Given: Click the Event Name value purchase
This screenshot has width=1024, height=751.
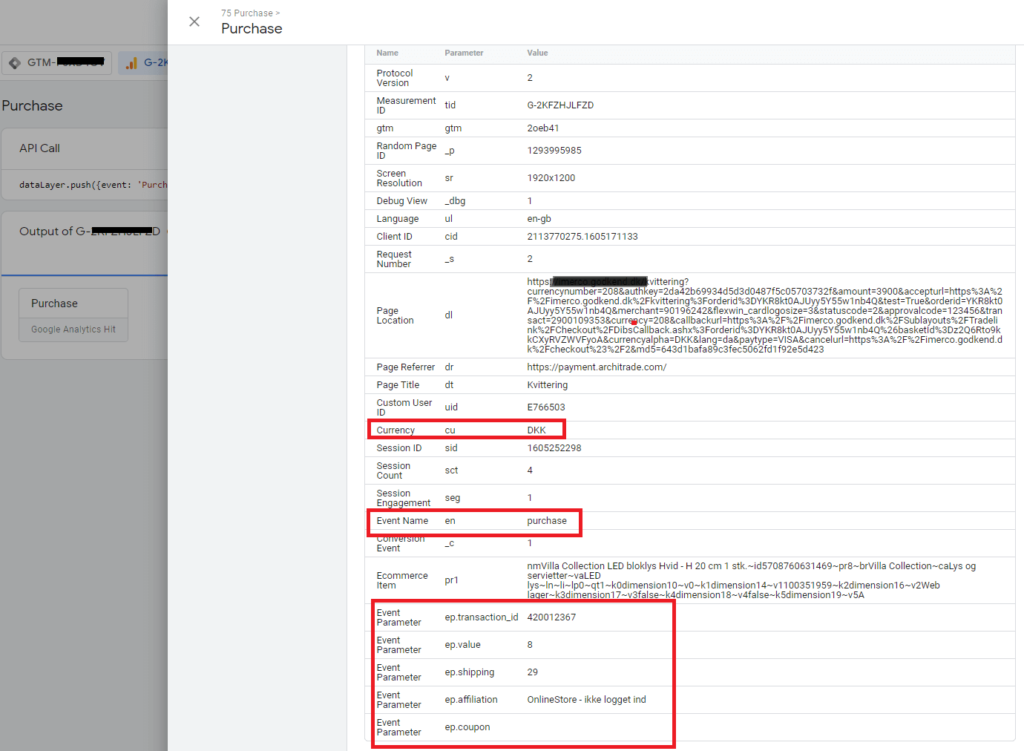Looking at the screenshot, I should click(x=547, y=520).
